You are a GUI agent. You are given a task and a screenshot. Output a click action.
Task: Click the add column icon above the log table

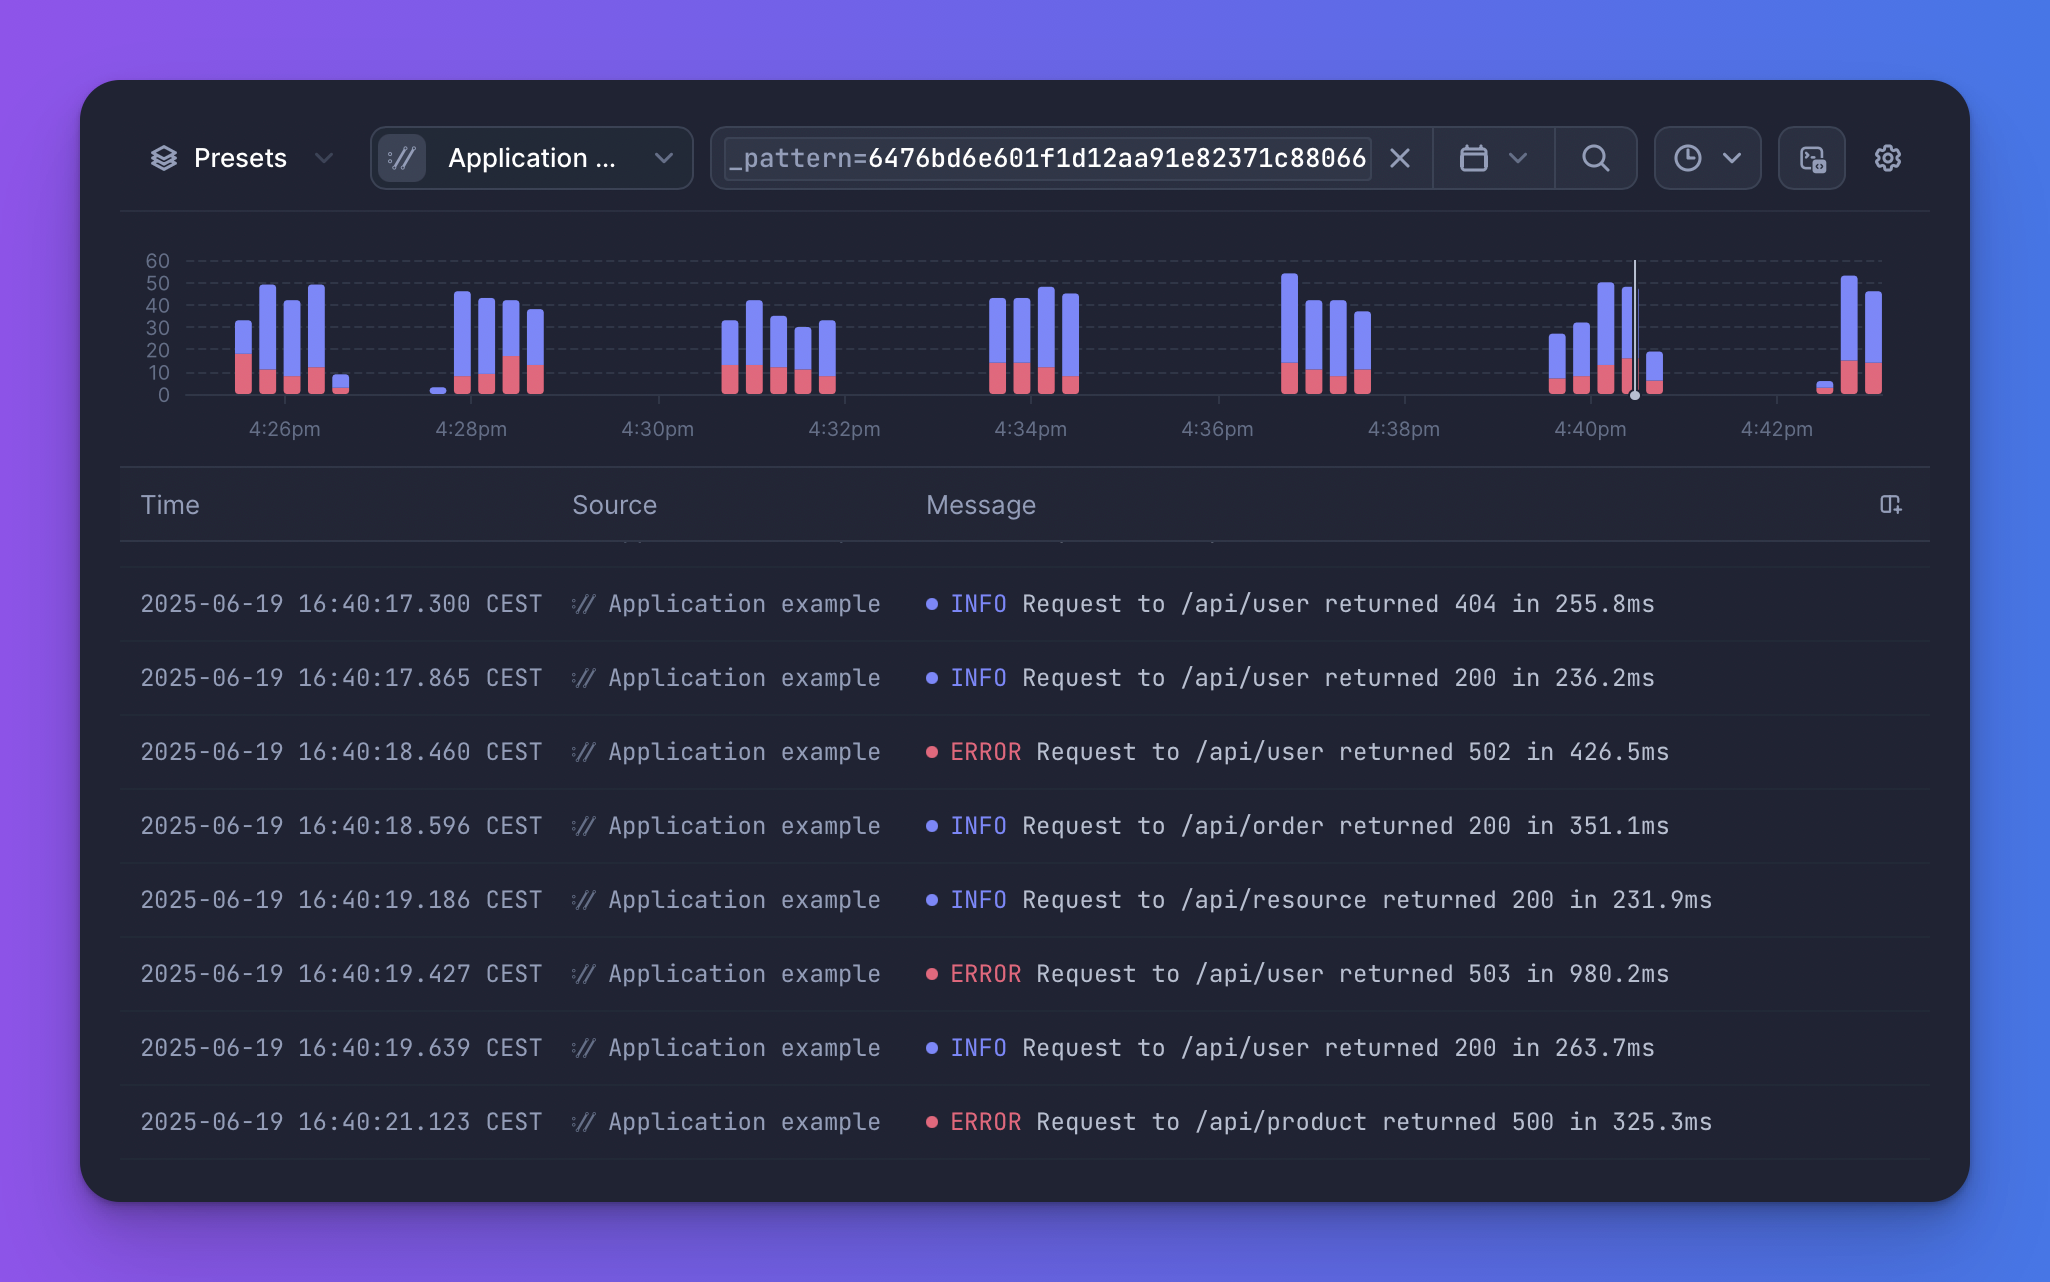point(1892,505)
